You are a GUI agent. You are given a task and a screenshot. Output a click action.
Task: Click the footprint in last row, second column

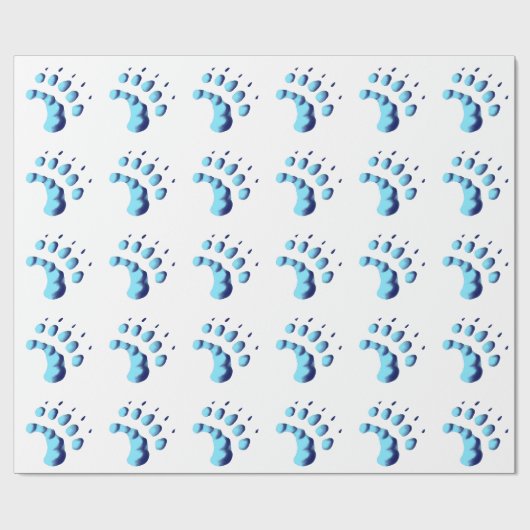point(142,433)
